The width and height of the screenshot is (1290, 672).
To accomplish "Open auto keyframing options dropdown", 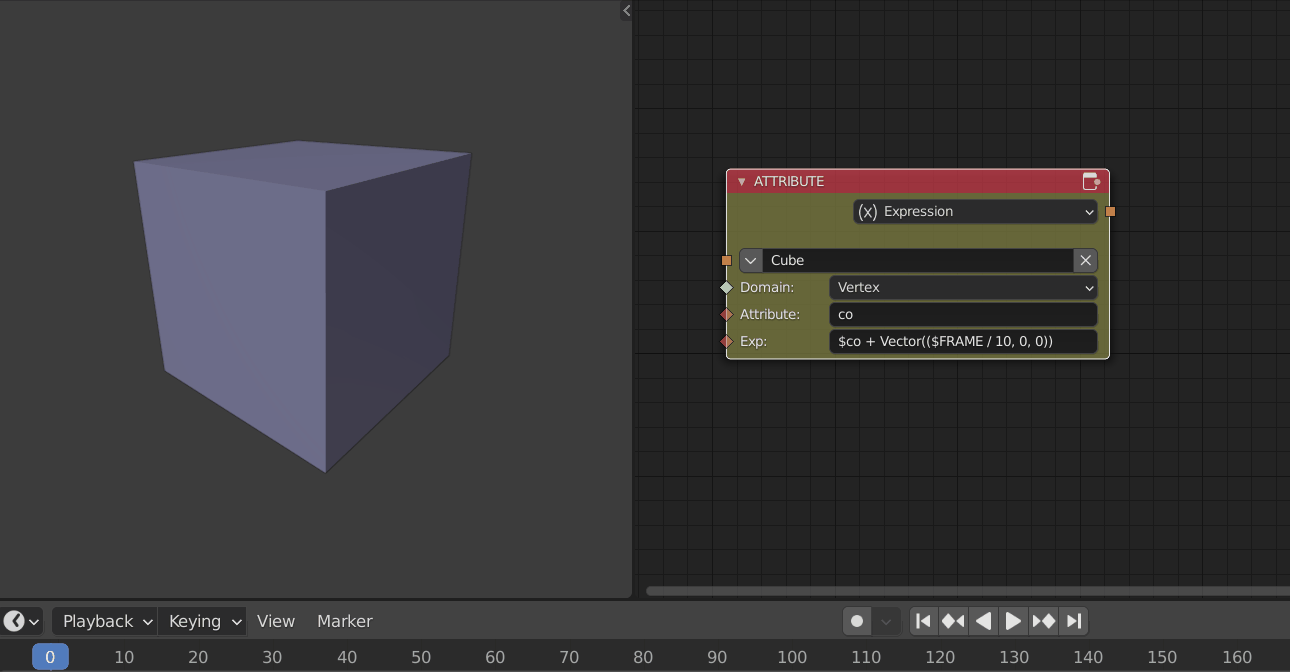I will click(x=886, y=621).
